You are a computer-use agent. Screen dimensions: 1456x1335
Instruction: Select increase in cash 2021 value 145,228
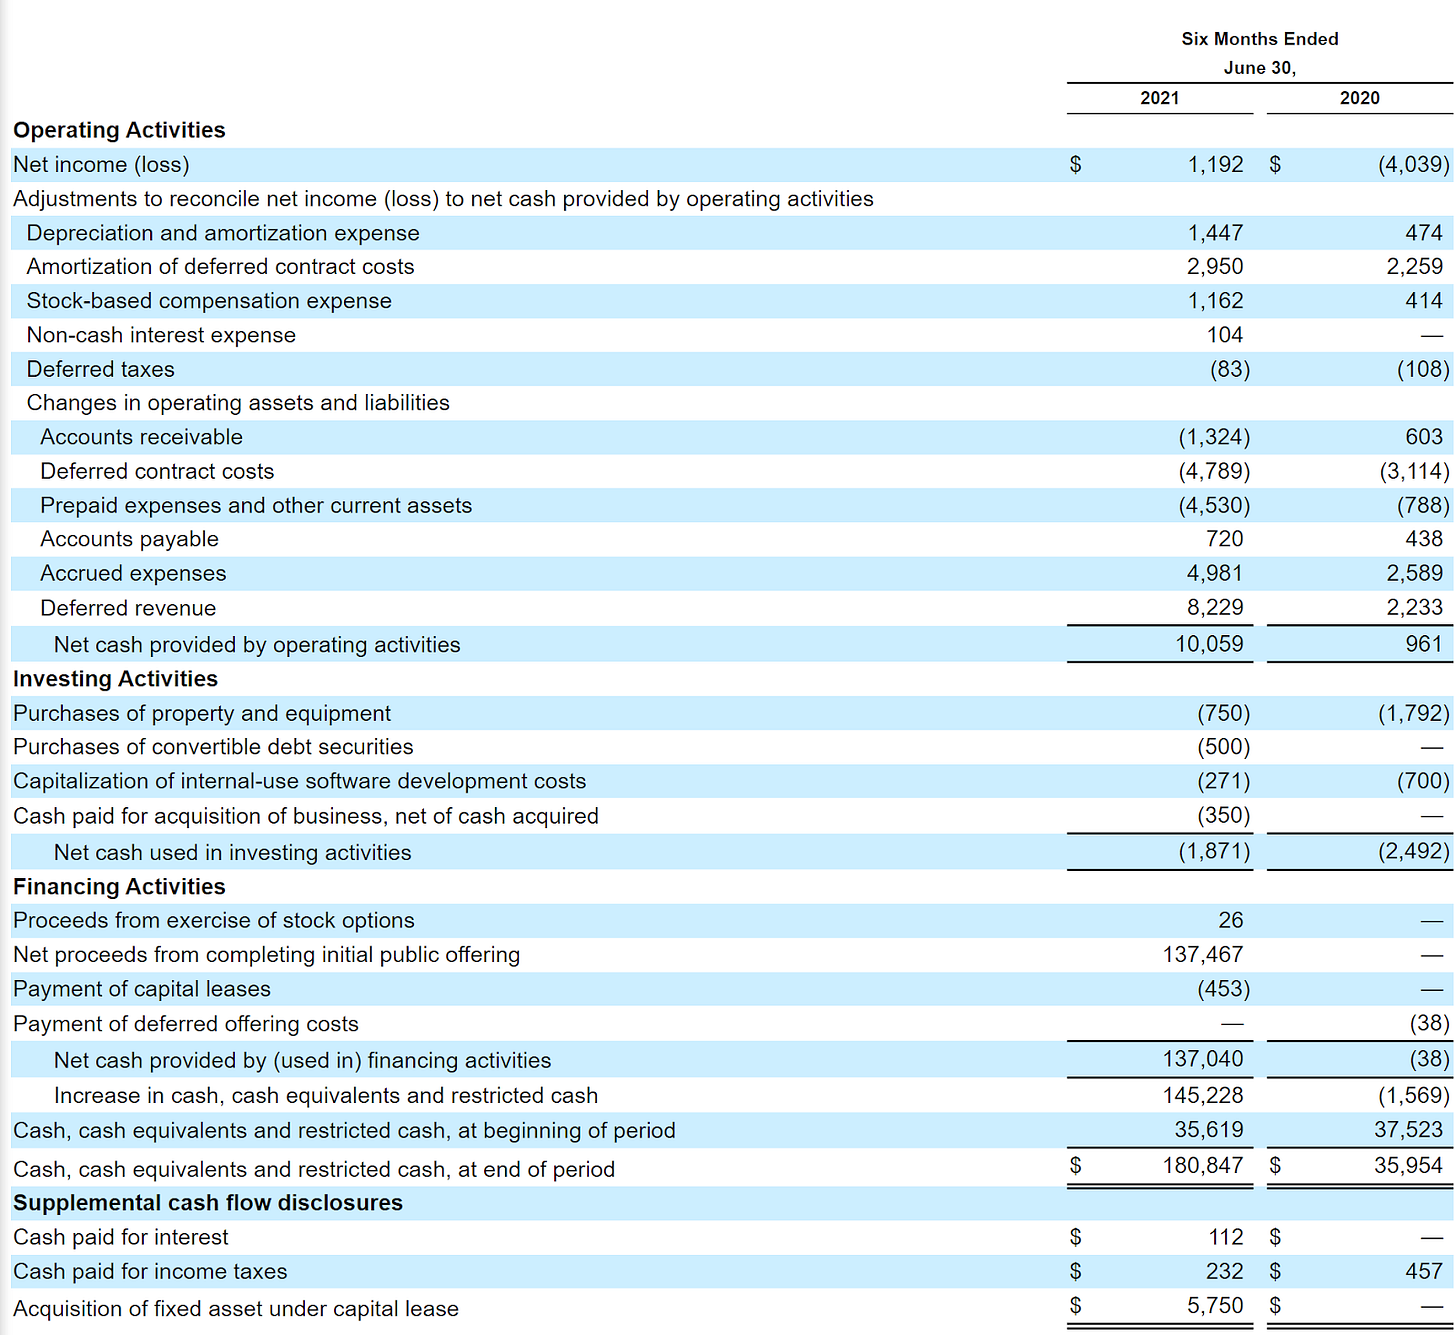coord(1203,1095)
